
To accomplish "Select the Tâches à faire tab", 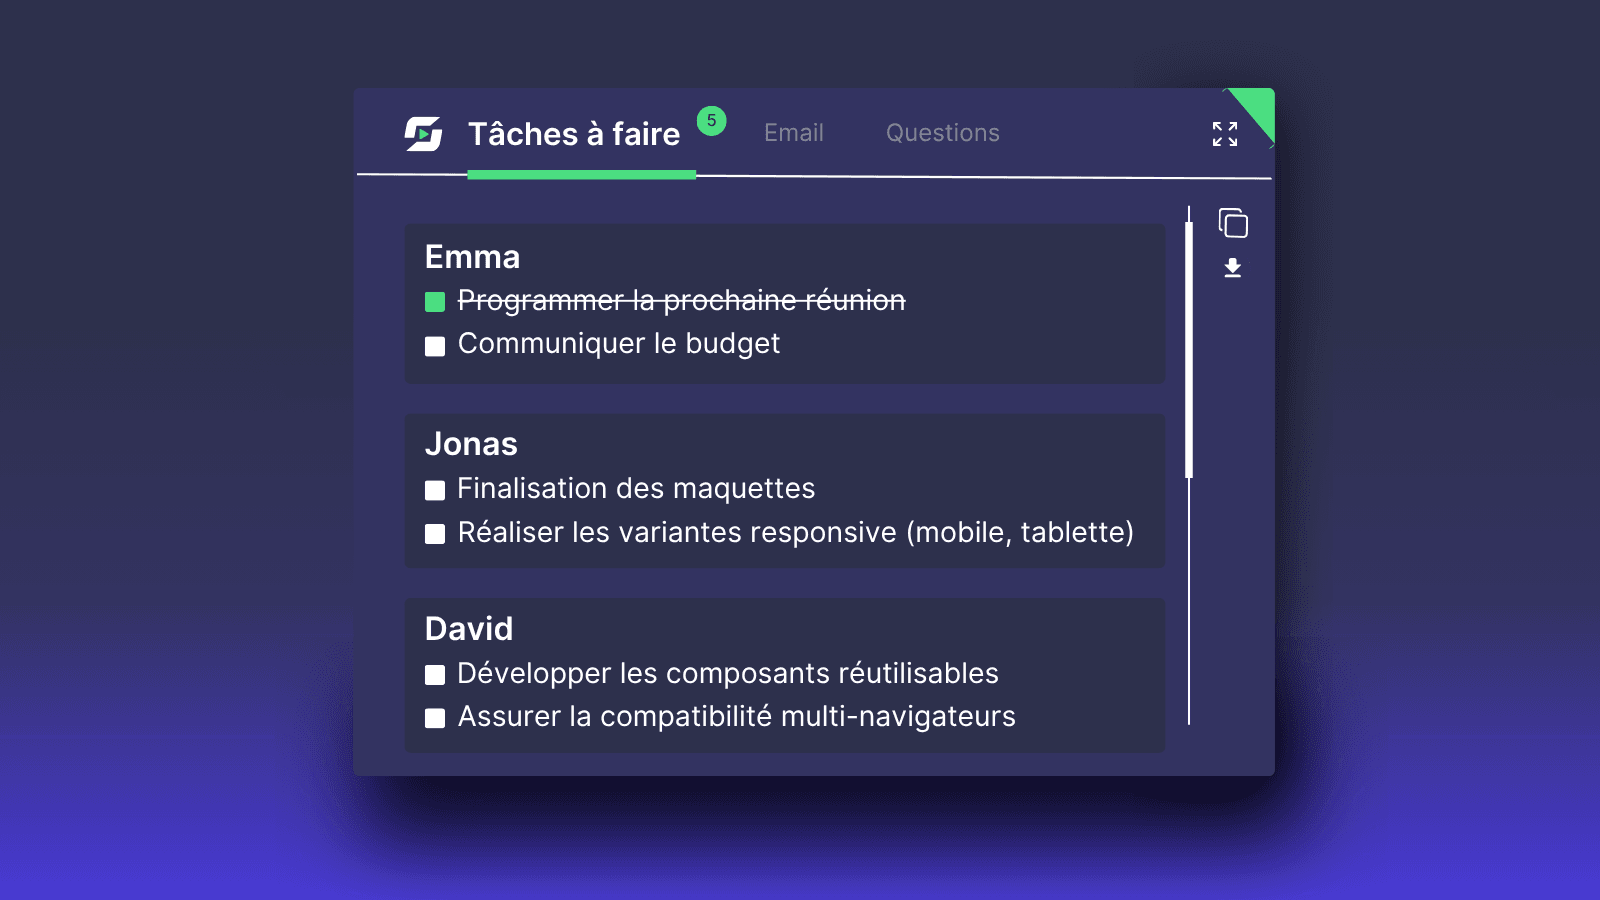I will pyautogui.click(x=574, y=133).
